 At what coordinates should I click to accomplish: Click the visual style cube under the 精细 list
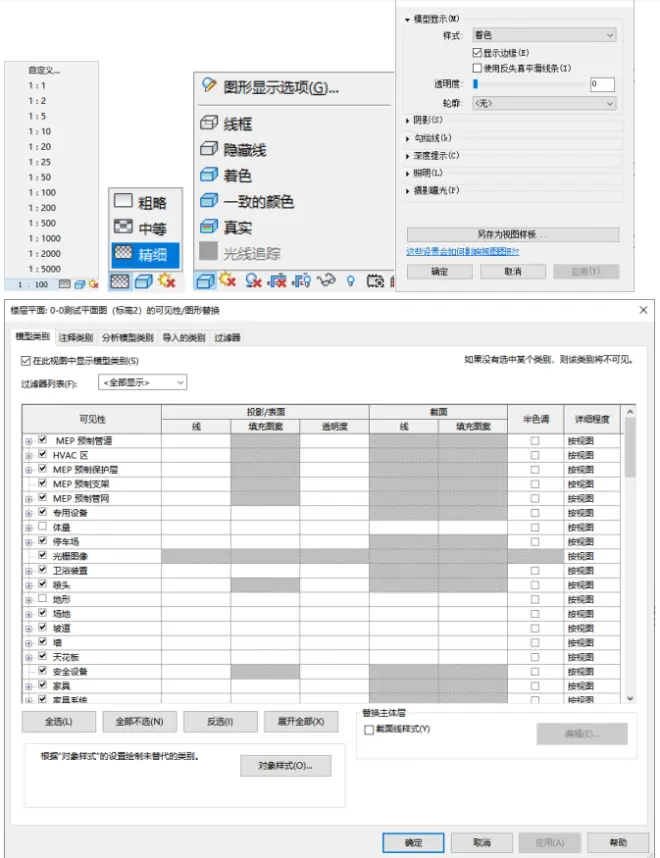coord(143,281)
